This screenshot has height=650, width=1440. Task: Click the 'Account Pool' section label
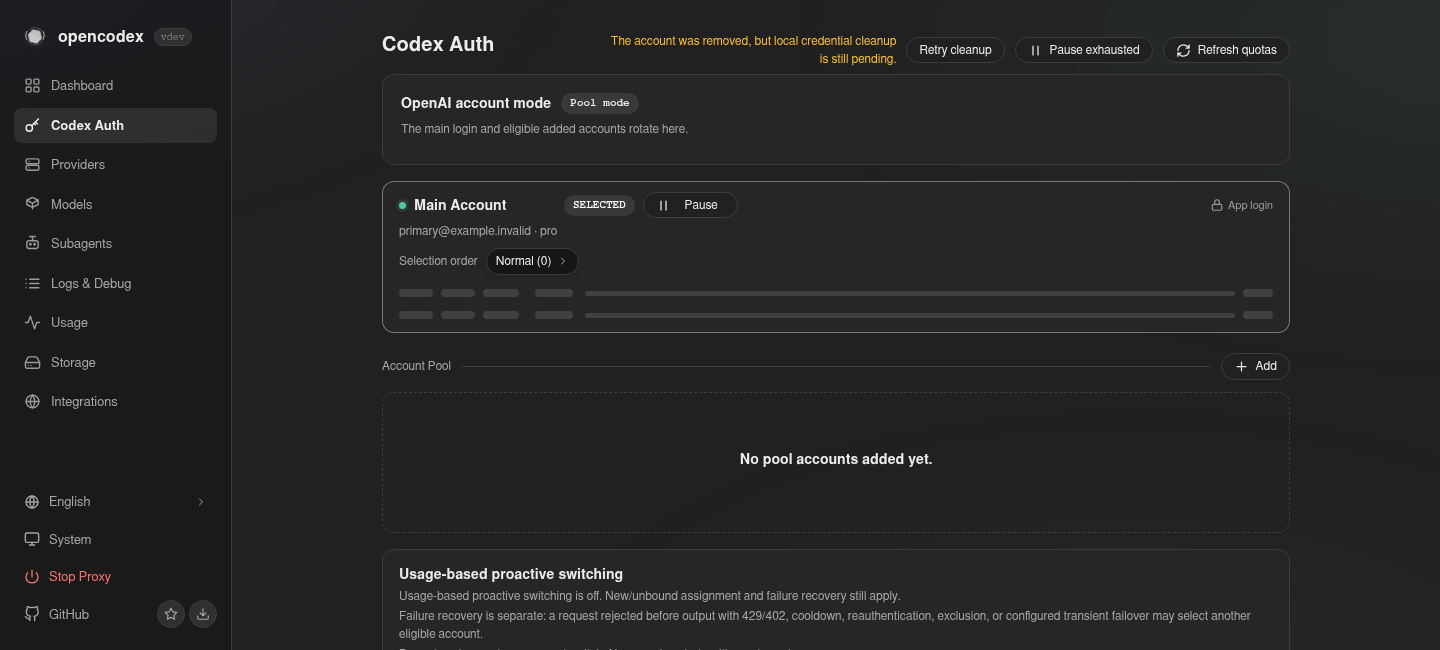tap(416, 366)
